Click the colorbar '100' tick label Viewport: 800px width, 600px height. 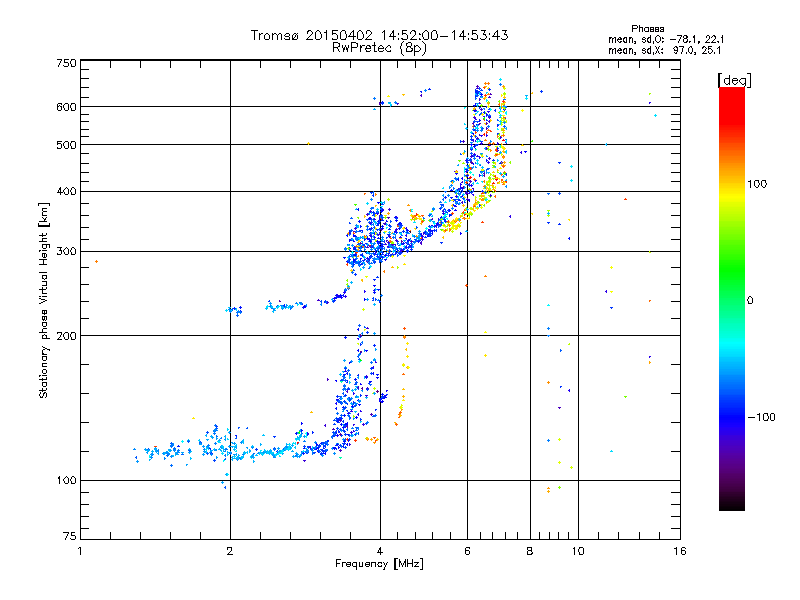click(x=757, y=184)
